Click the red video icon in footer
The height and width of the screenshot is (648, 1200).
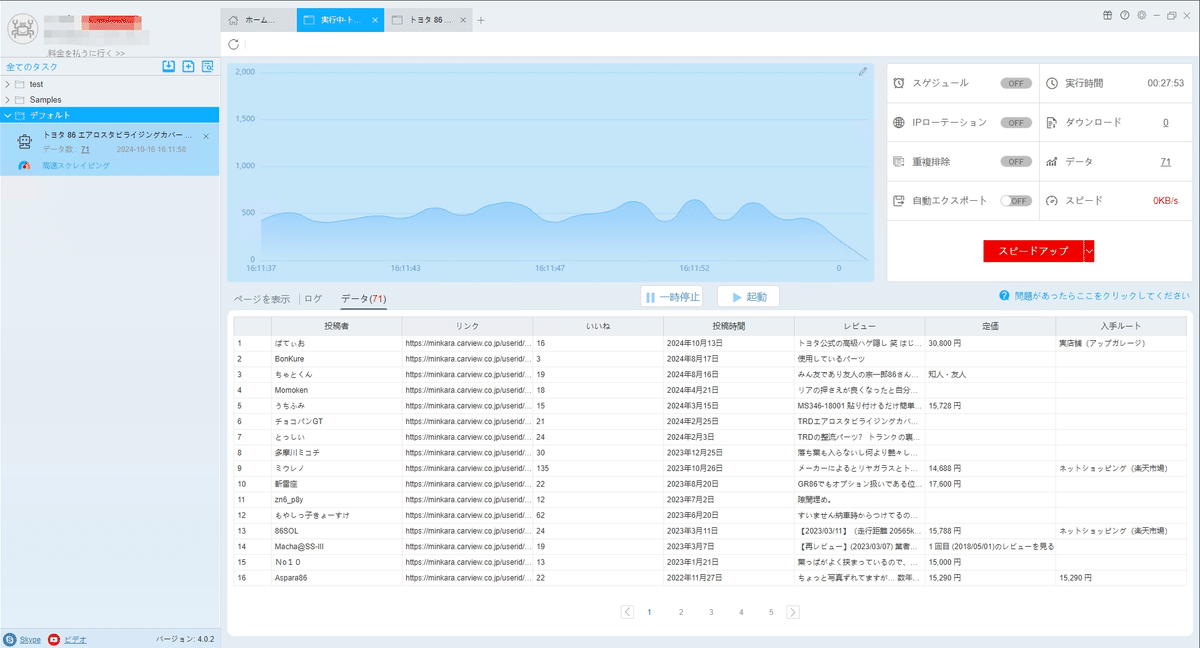[x=54, y=639]
